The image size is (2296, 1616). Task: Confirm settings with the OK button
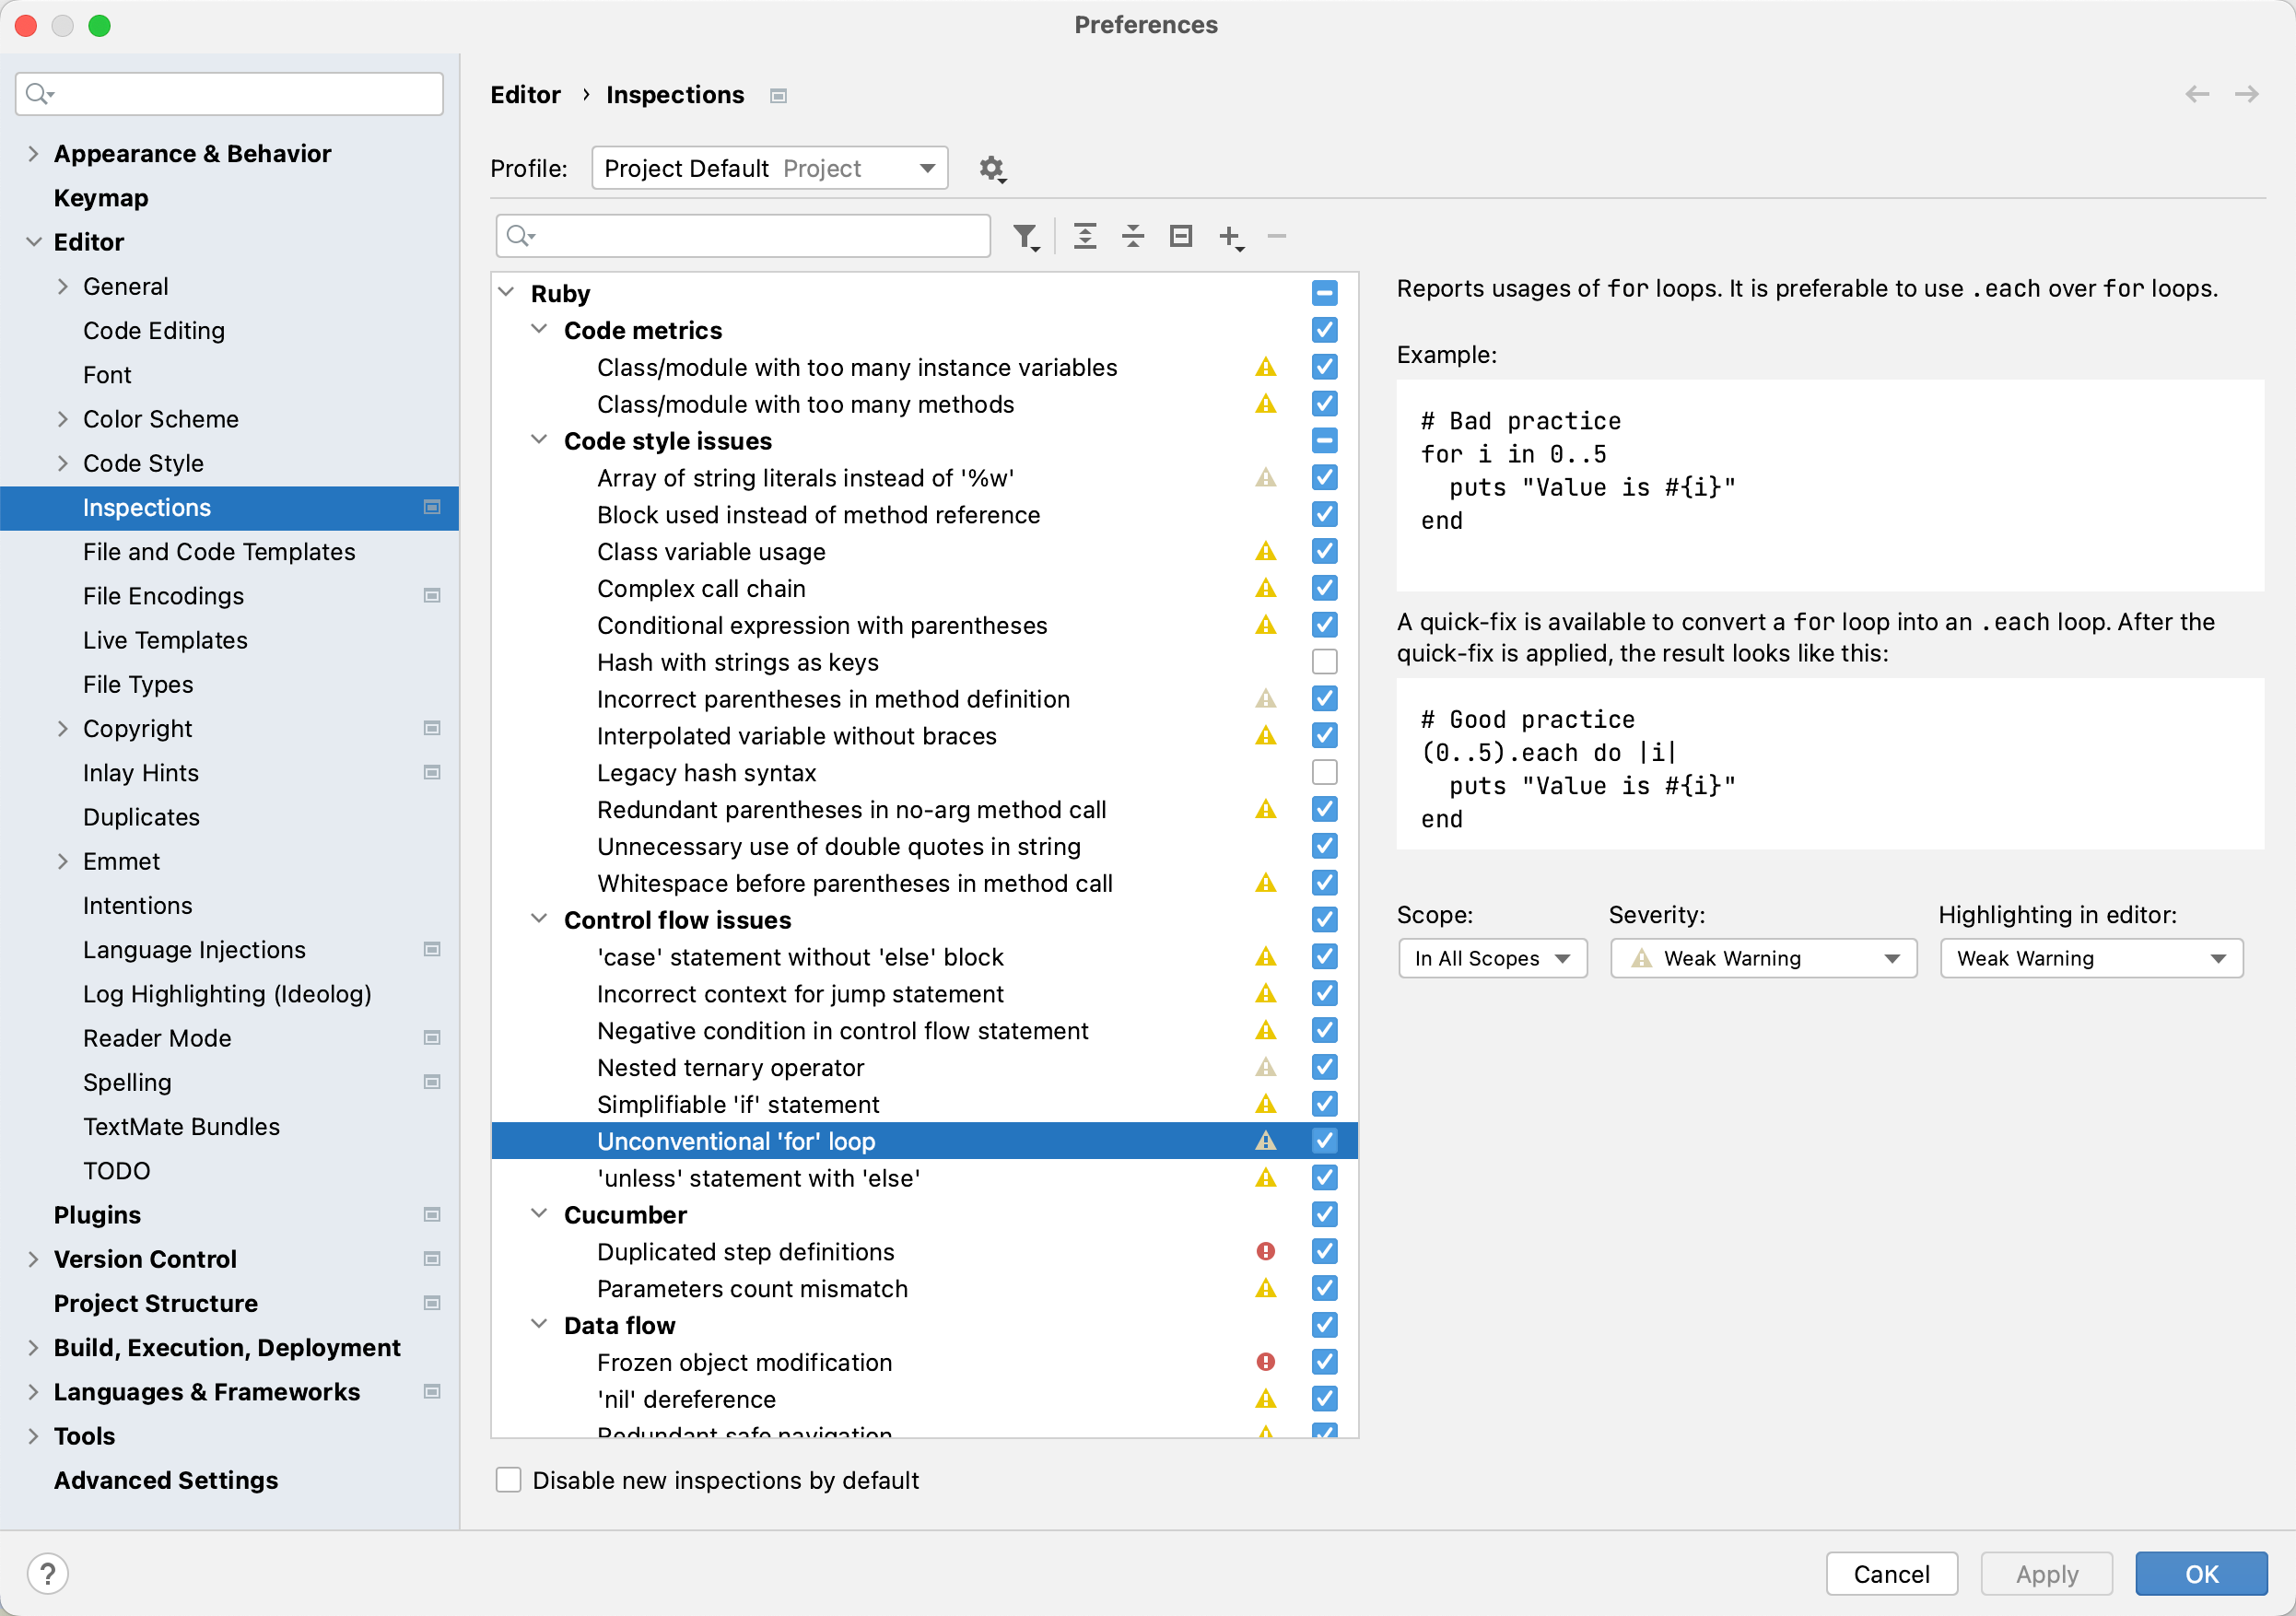[x=2200, y=1573]
